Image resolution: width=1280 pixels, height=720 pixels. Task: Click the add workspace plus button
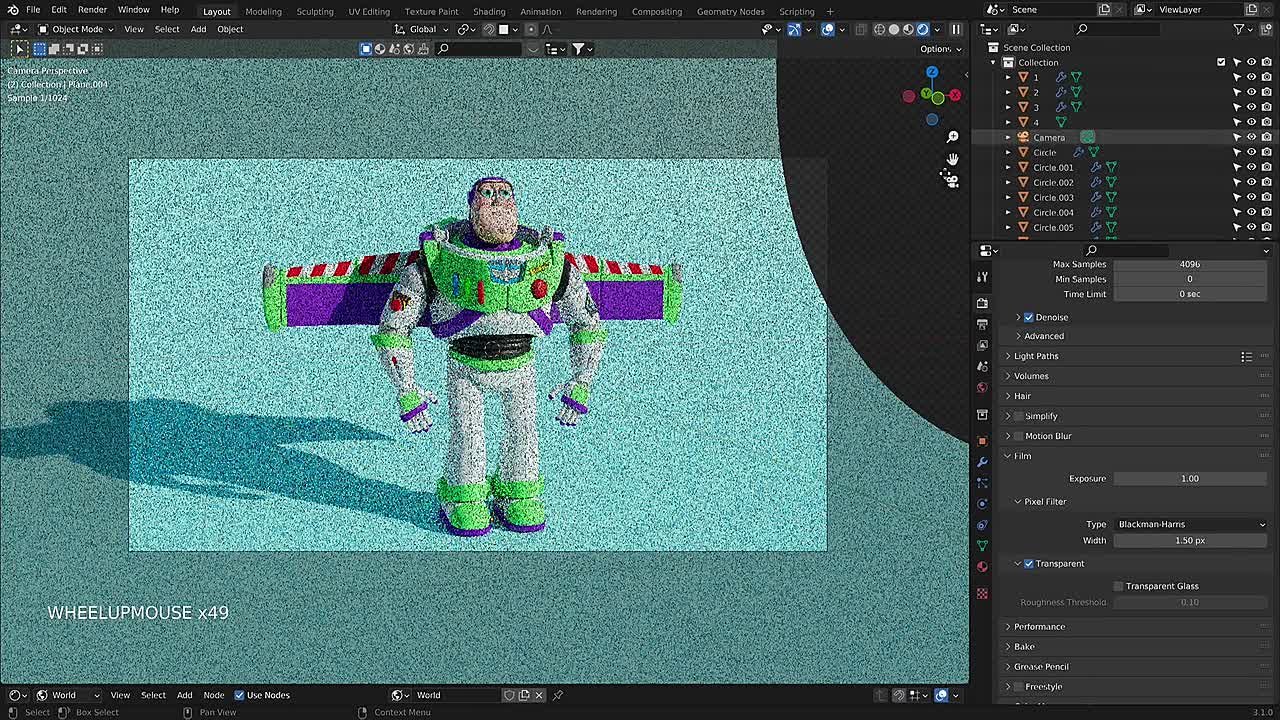(830, 11)
